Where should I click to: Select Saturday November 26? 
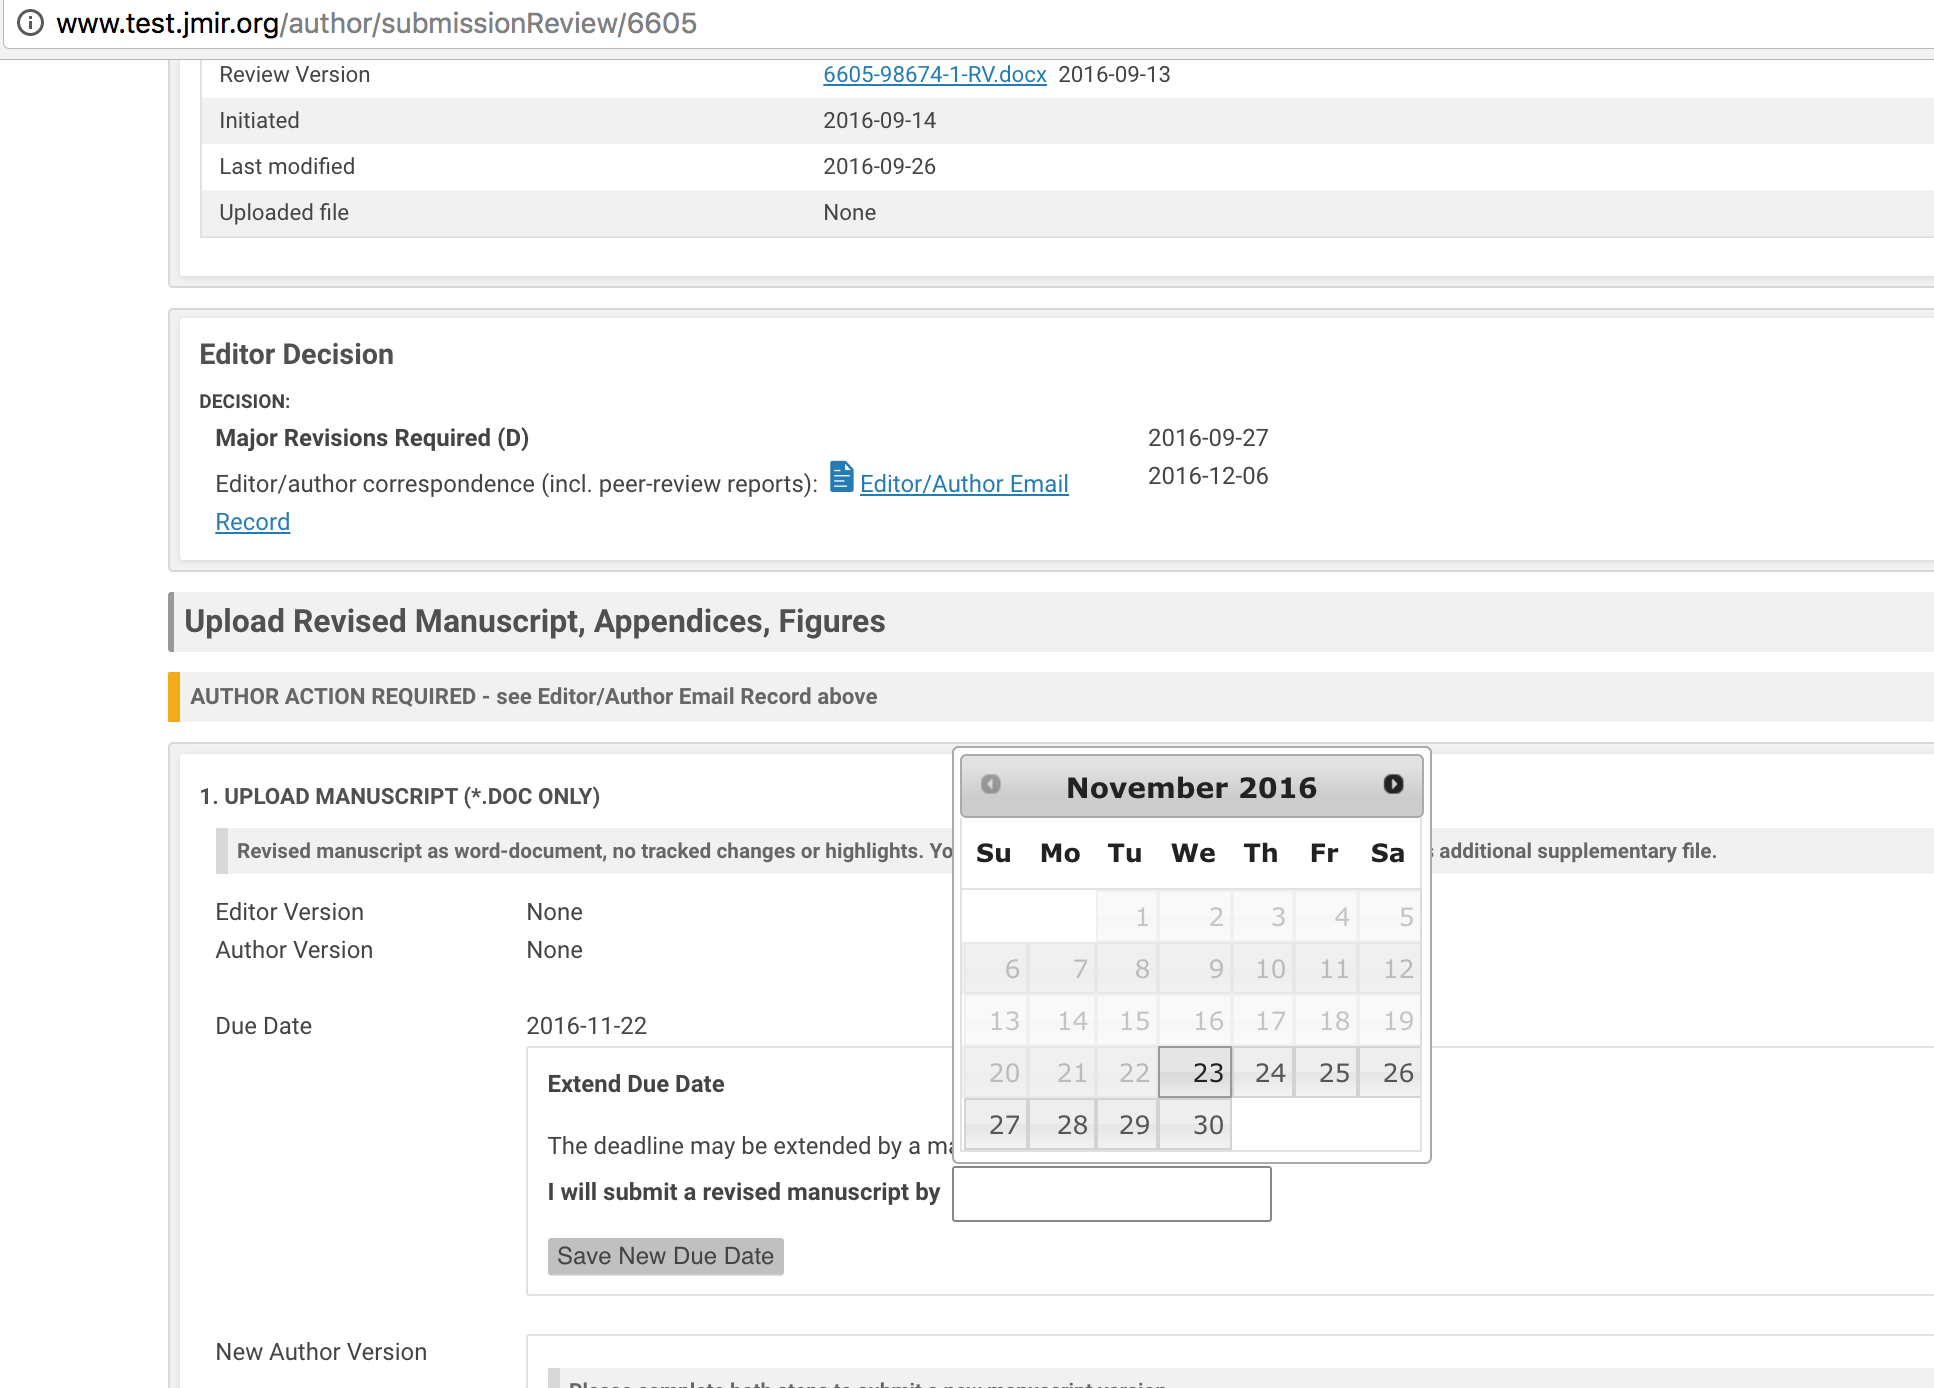[x=1390, y=1073]
